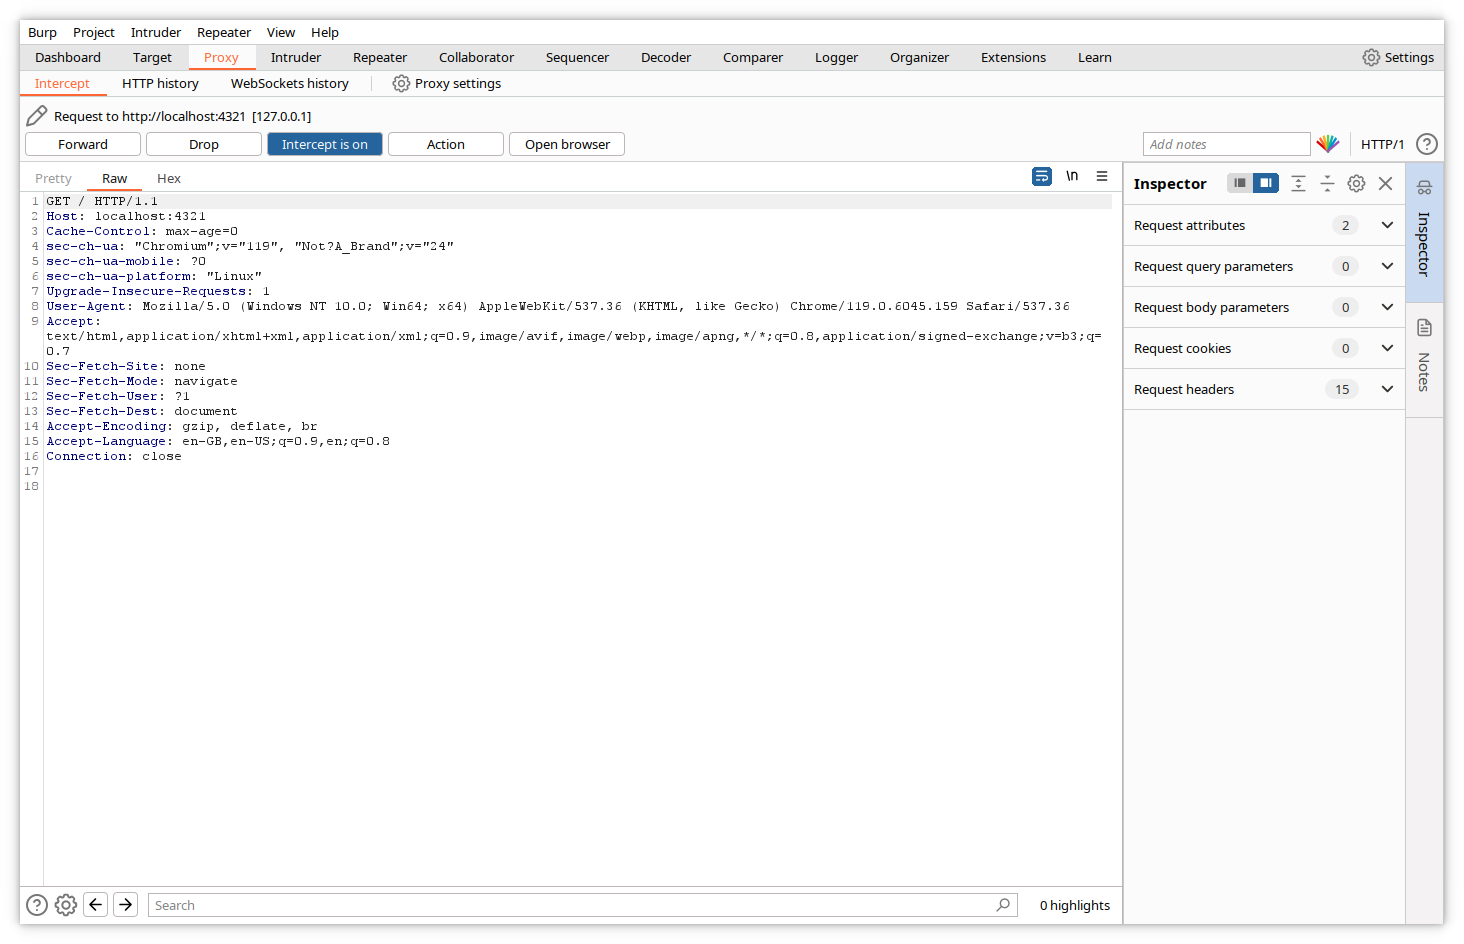1464x944 pixels.
Task: Open the message editor hamburger menu
Action: [x=1102, y=177]
